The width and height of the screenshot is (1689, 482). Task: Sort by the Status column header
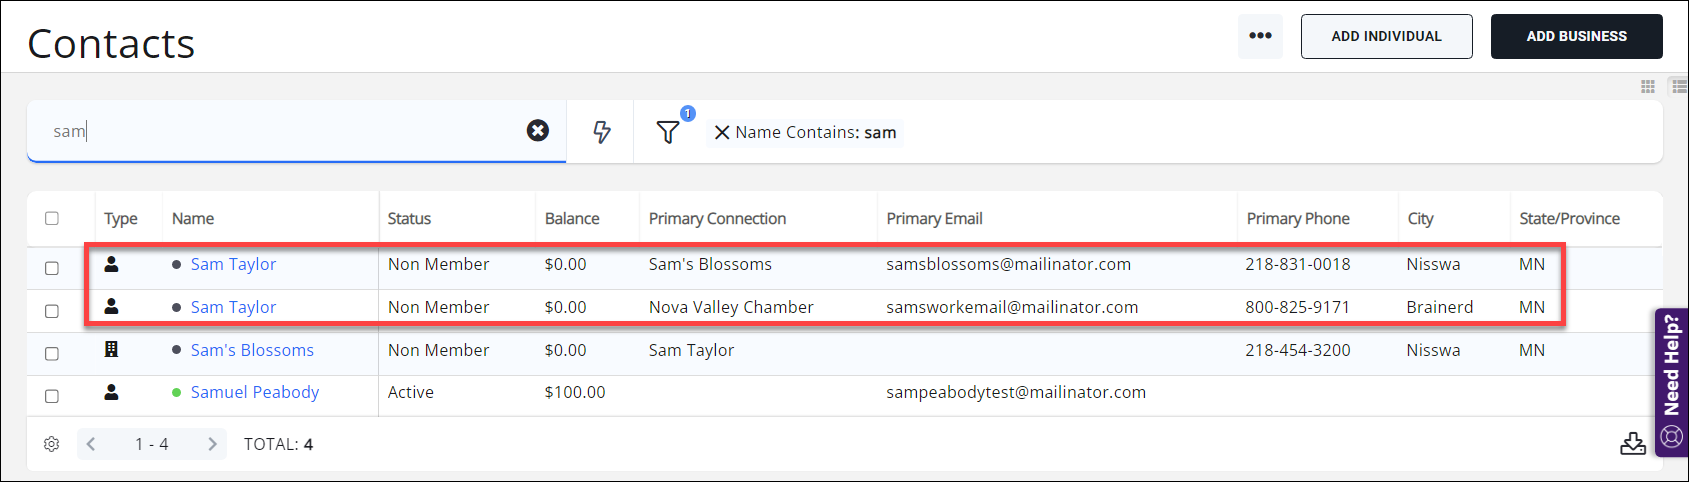point(409,218)
